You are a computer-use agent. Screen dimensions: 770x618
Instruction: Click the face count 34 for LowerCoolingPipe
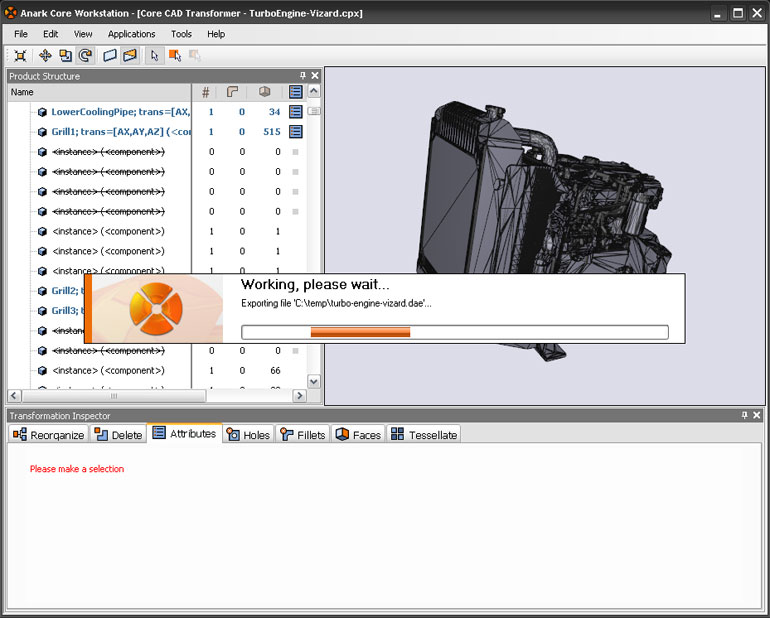(274, 112)
